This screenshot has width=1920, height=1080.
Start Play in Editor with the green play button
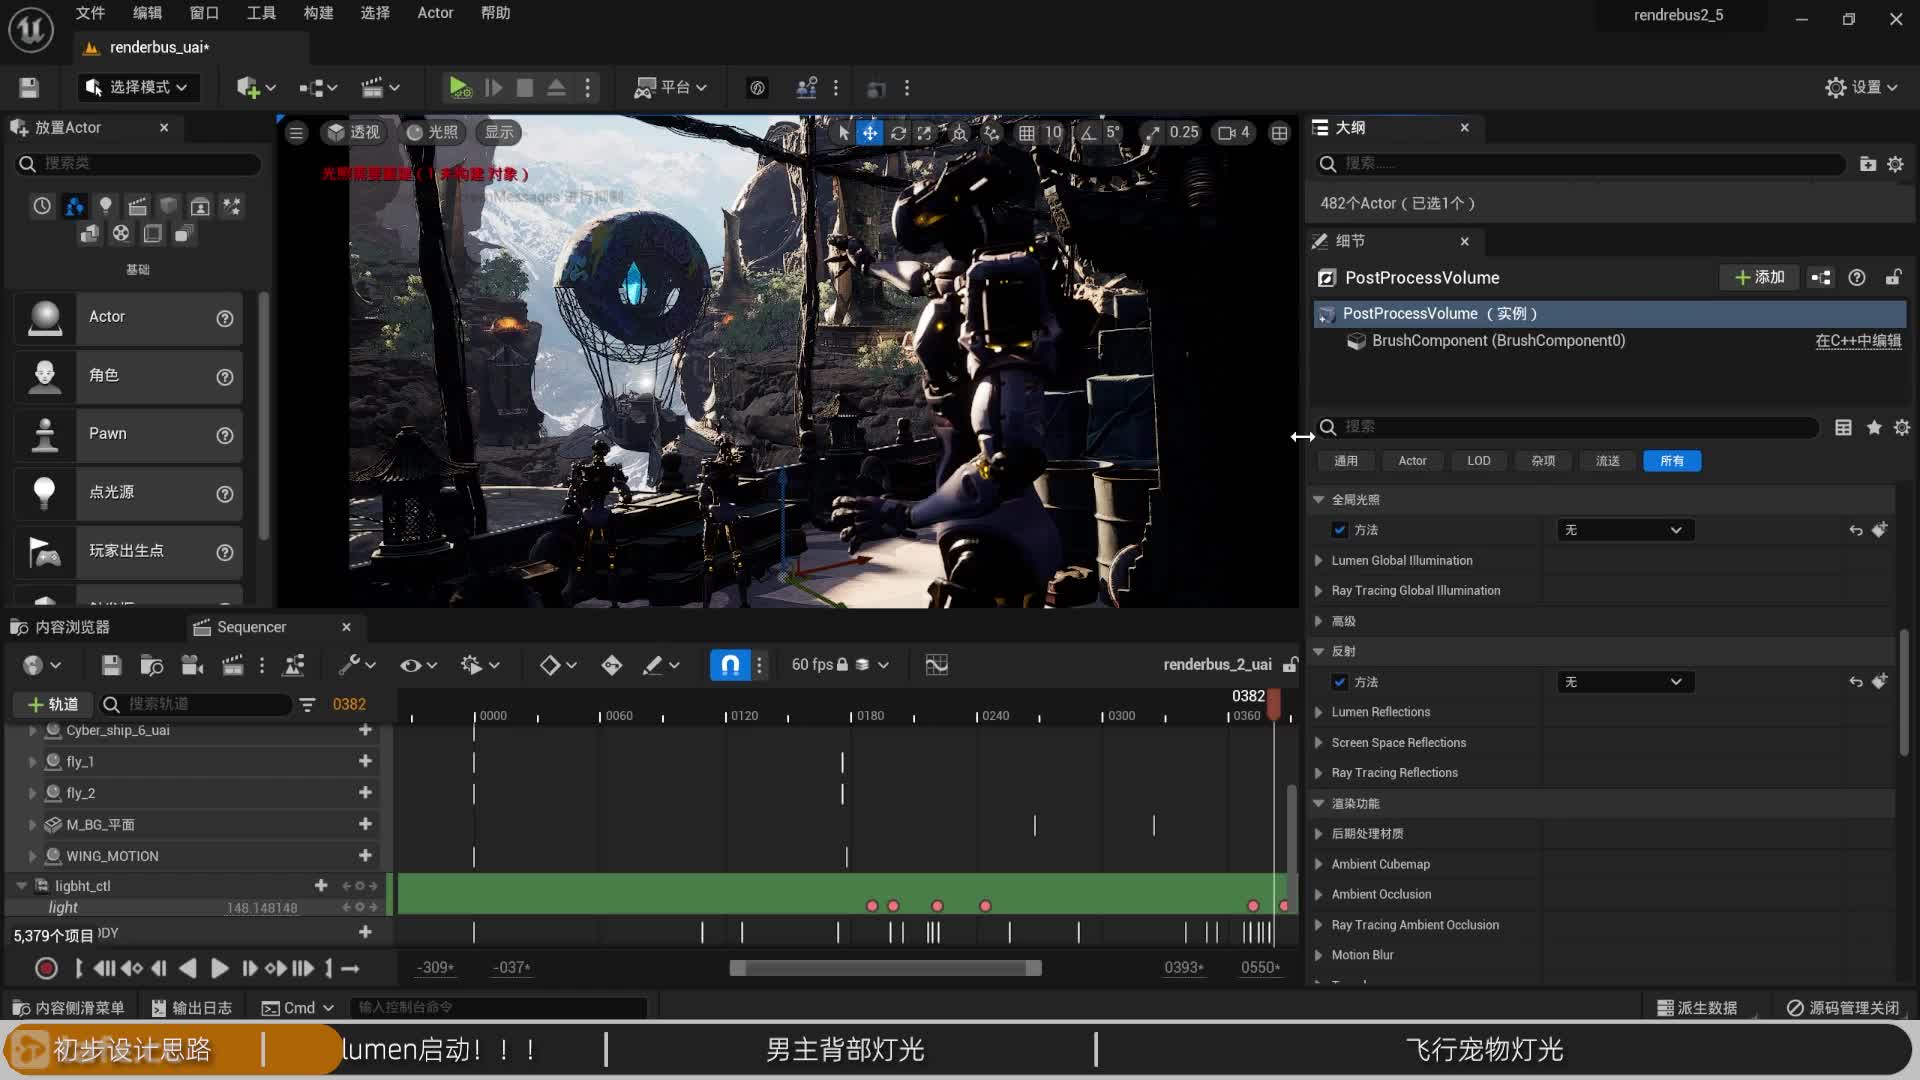click(x=459, y=88)
